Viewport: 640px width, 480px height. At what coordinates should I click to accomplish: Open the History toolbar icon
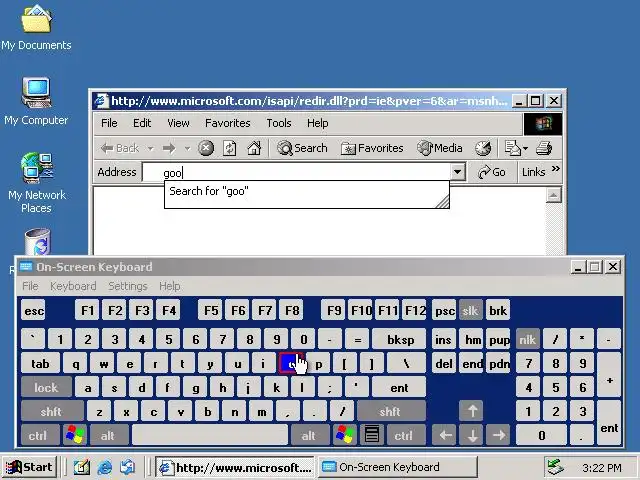(483, 148)
